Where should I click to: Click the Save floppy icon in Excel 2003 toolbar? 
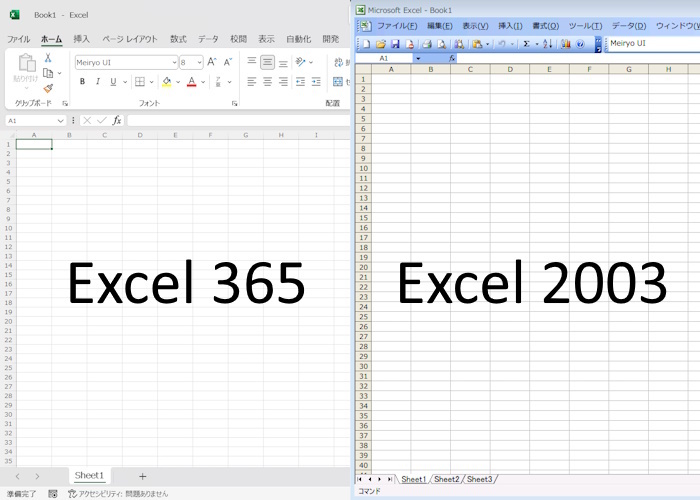point(395,44)
